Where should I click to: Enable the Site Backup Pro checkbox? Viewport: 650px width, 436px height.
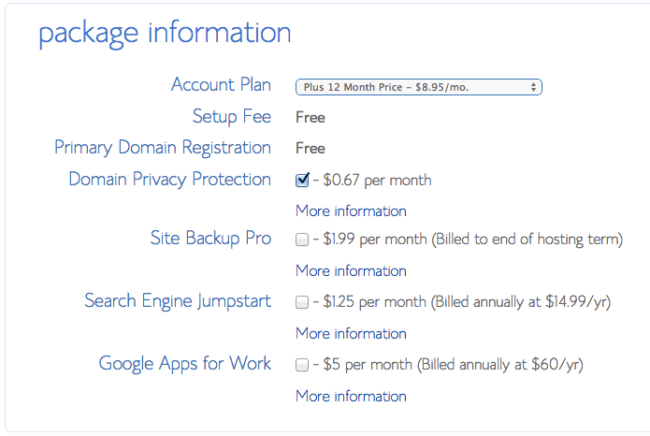coord(302,240)
